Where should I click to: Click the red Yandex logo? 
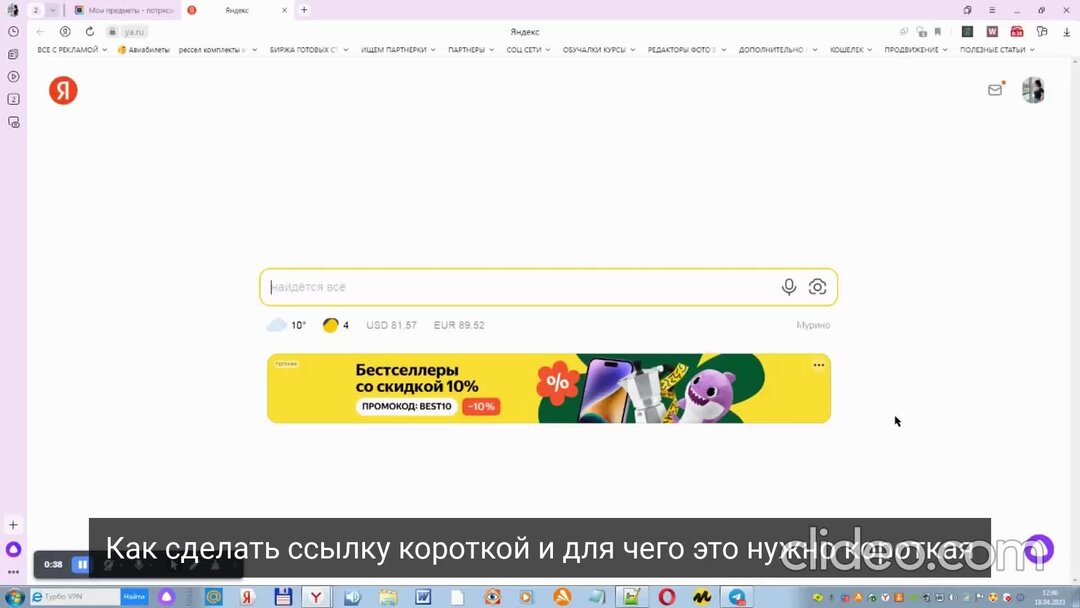pos(63,90)
